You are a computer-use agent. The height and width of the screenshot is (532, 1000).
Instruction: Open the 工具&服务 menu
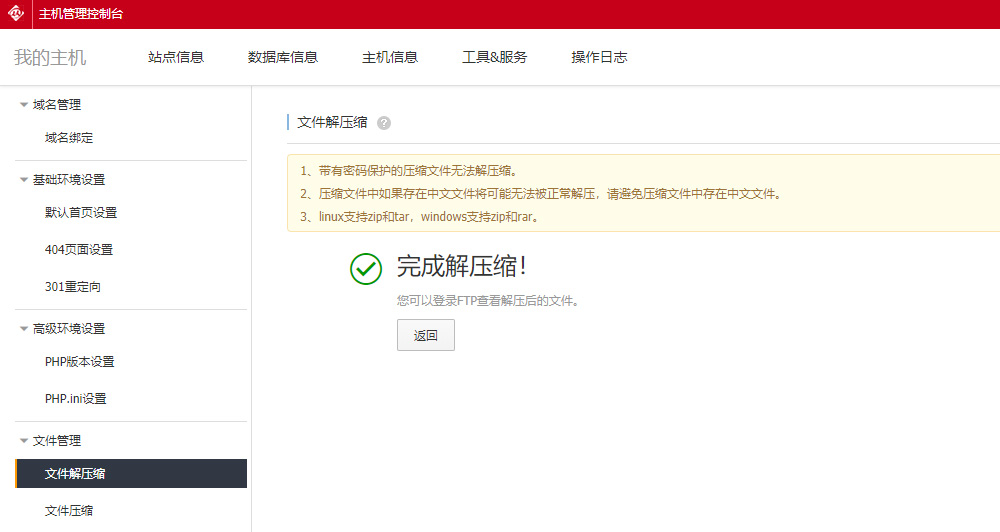pyautogui.click(x=494, y=58)
